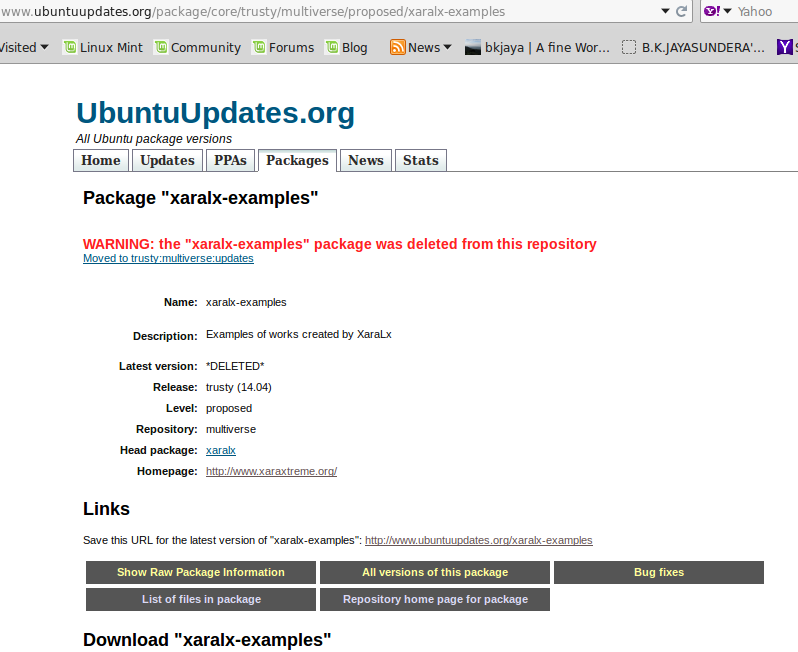Click the Package "xaralx-examples" heading
Image resolution: width=798 pixels, height=652 pixels.
[201, 198]
